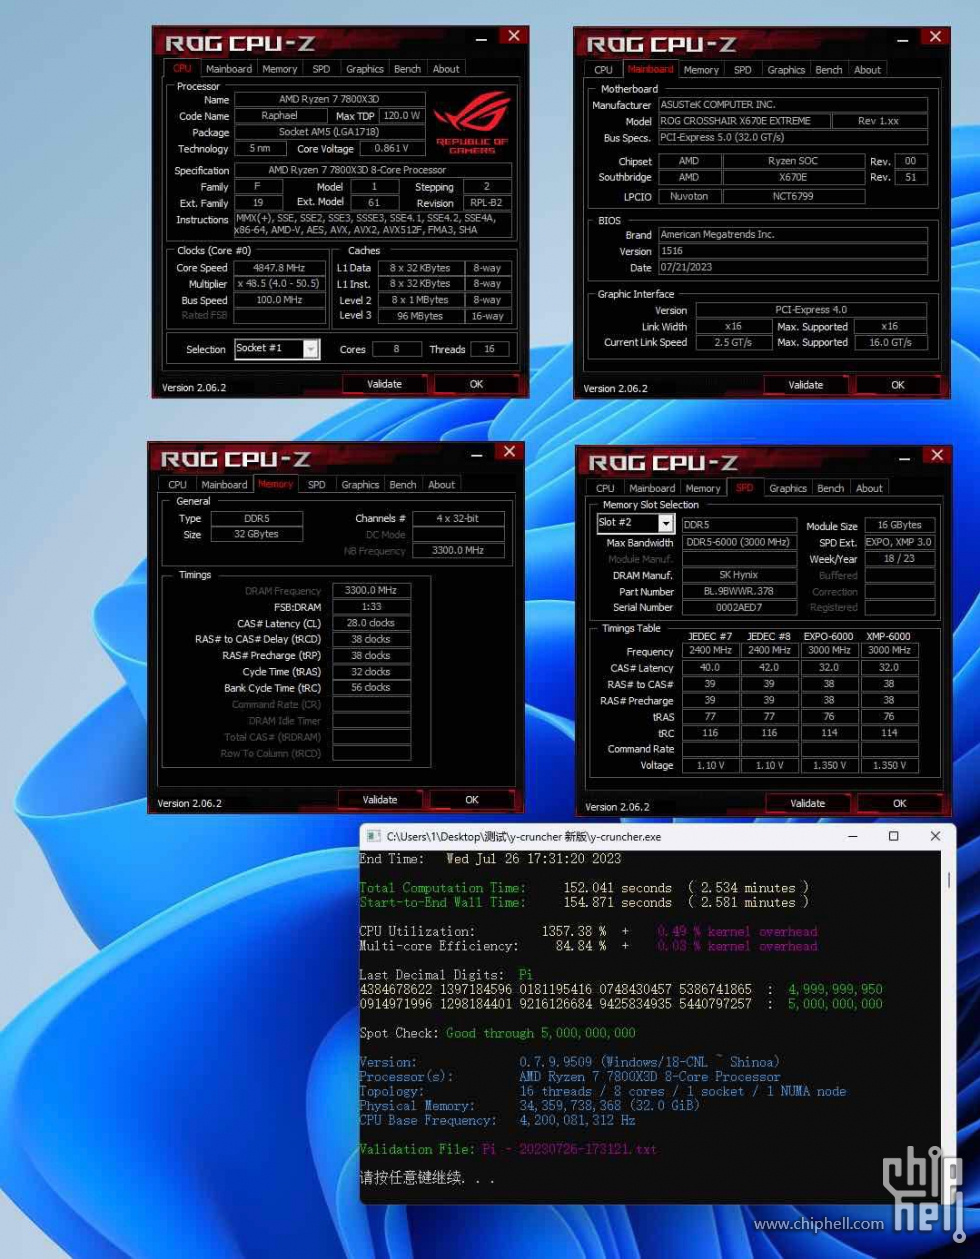Switch SPD window to Bench tab

click(831, 488)
